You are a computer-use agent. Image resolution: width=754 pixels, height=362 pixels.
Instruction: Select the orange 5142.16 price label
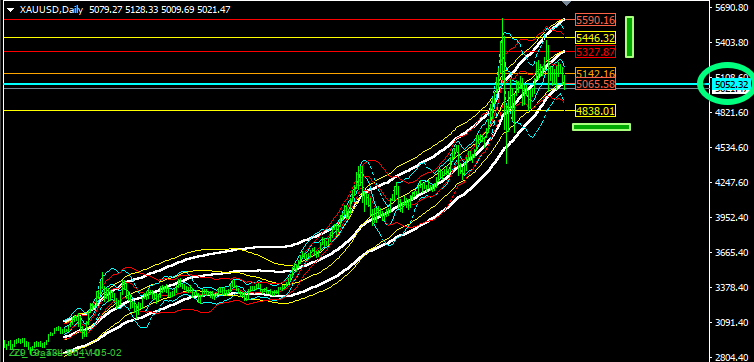596,74
